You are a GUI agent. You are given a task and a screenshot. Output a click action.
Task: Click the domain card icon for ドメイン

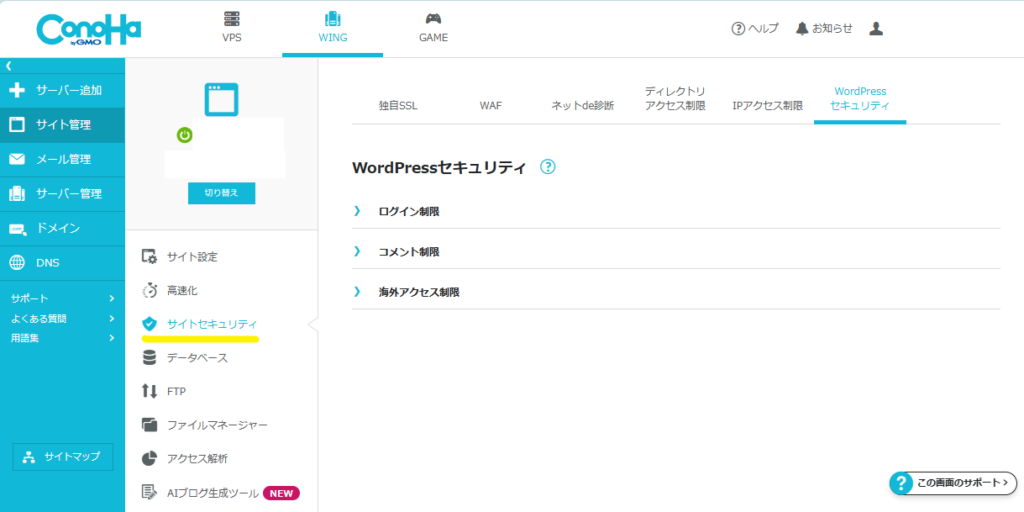18,229
